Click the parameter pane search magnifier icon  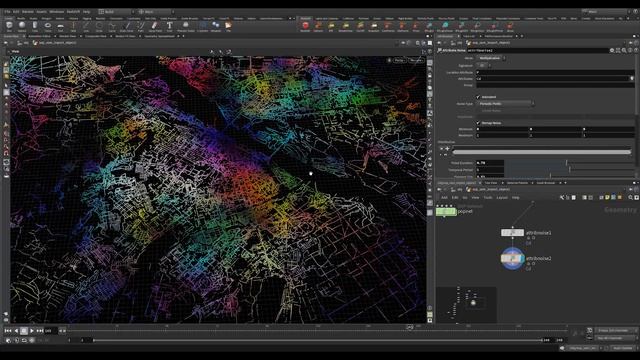624,50
